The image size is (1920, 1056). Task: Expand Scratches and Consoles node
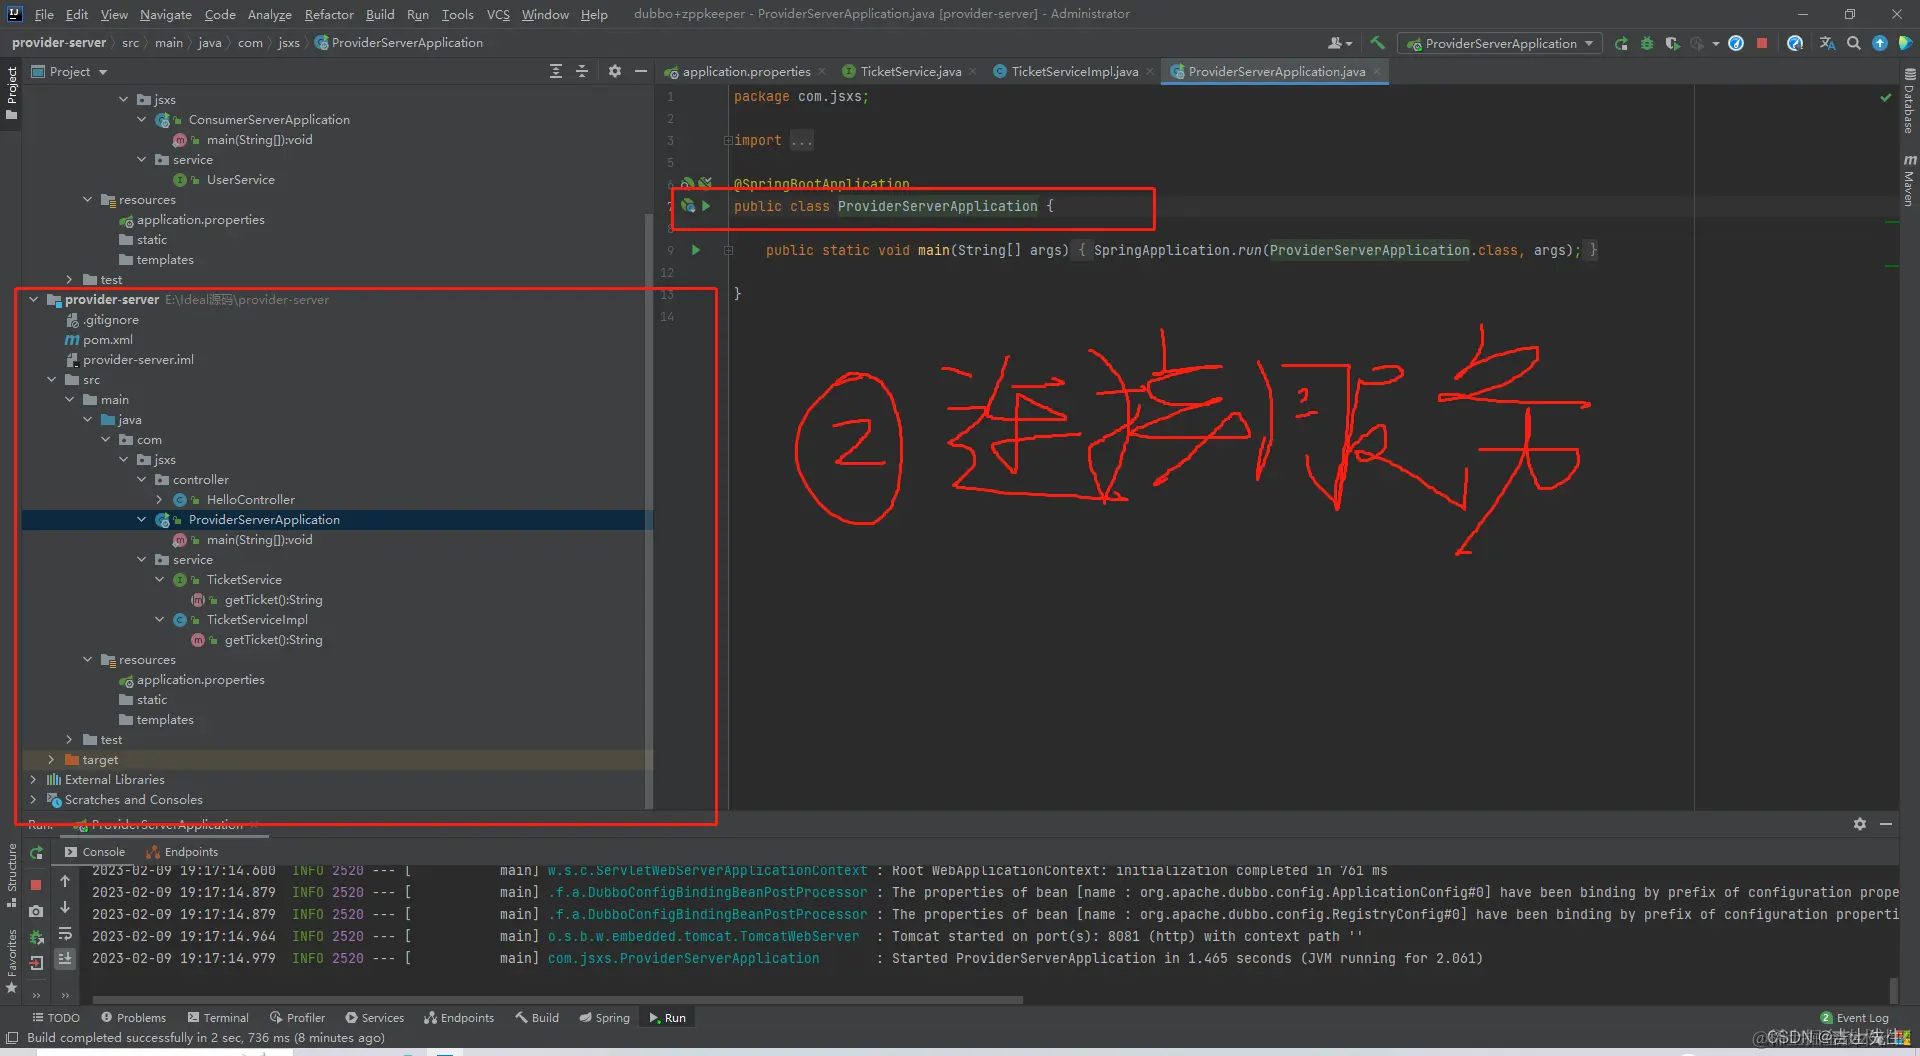pos(33,799)
